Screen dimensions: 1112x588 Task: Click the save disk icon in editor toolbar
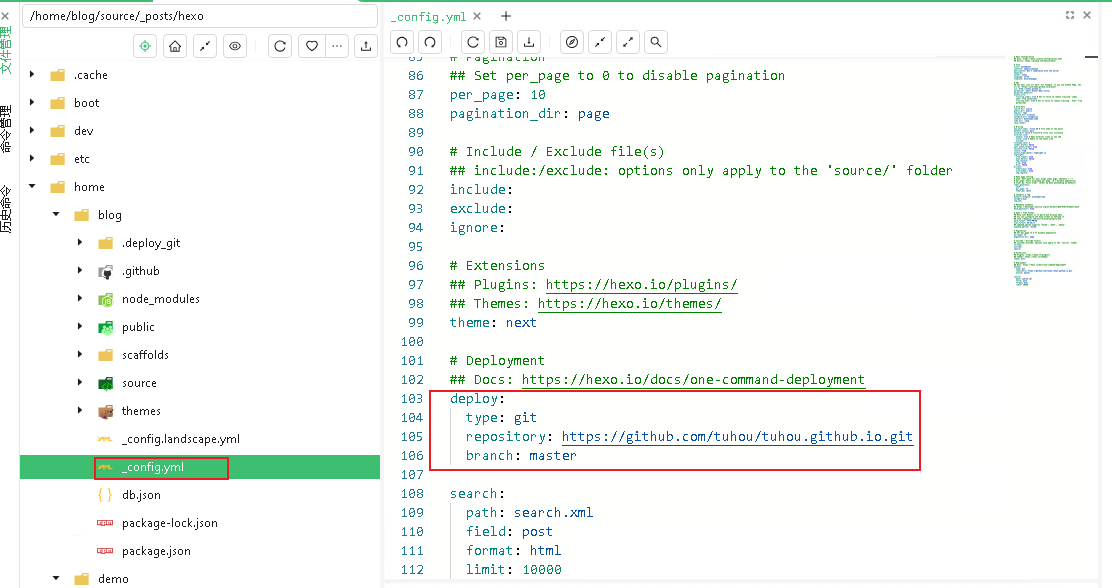[501, 42]
